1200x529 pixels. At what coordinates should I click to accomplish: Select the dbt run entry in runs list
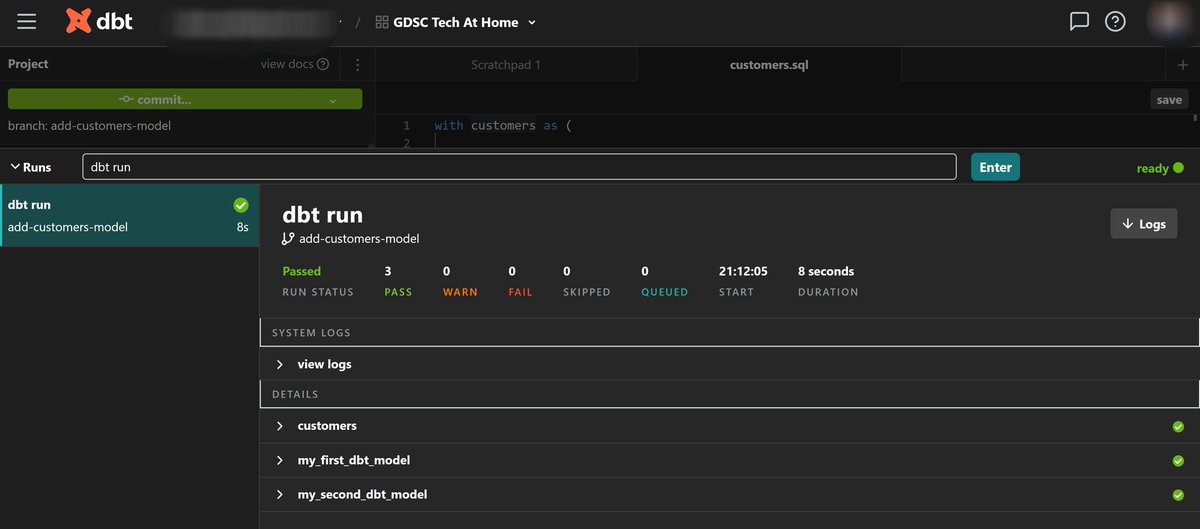coord(129,215)
